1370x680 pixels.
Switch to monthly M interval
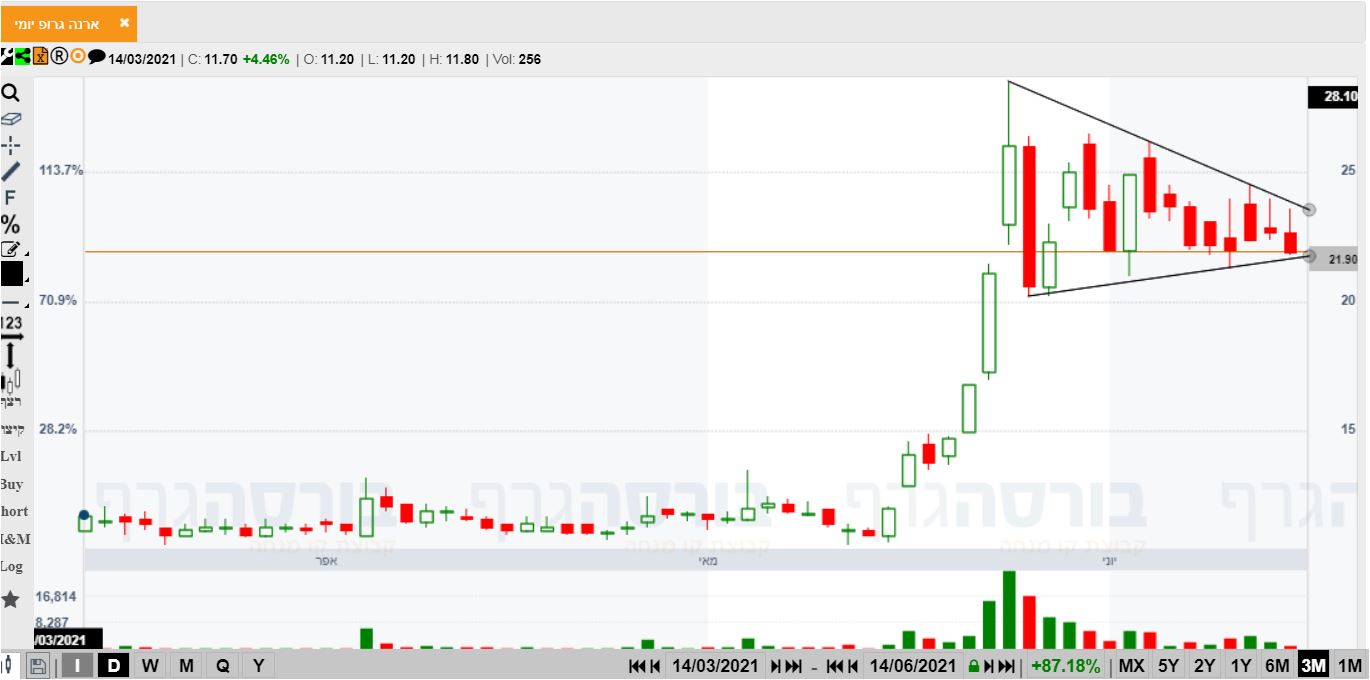[186, 666]
